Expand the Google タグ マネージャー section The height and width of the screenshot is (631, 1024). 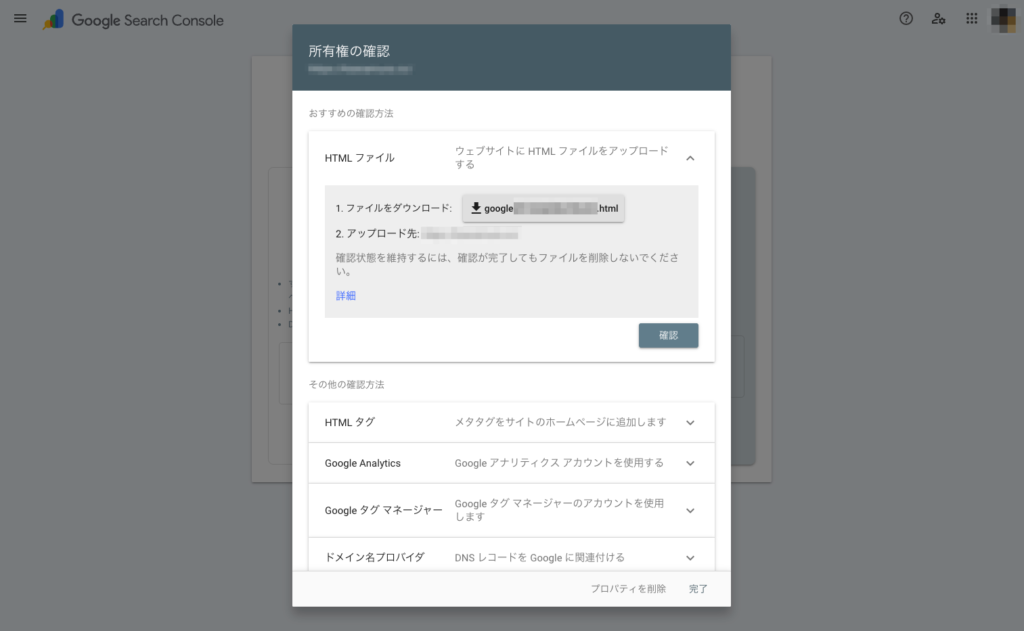689,510
